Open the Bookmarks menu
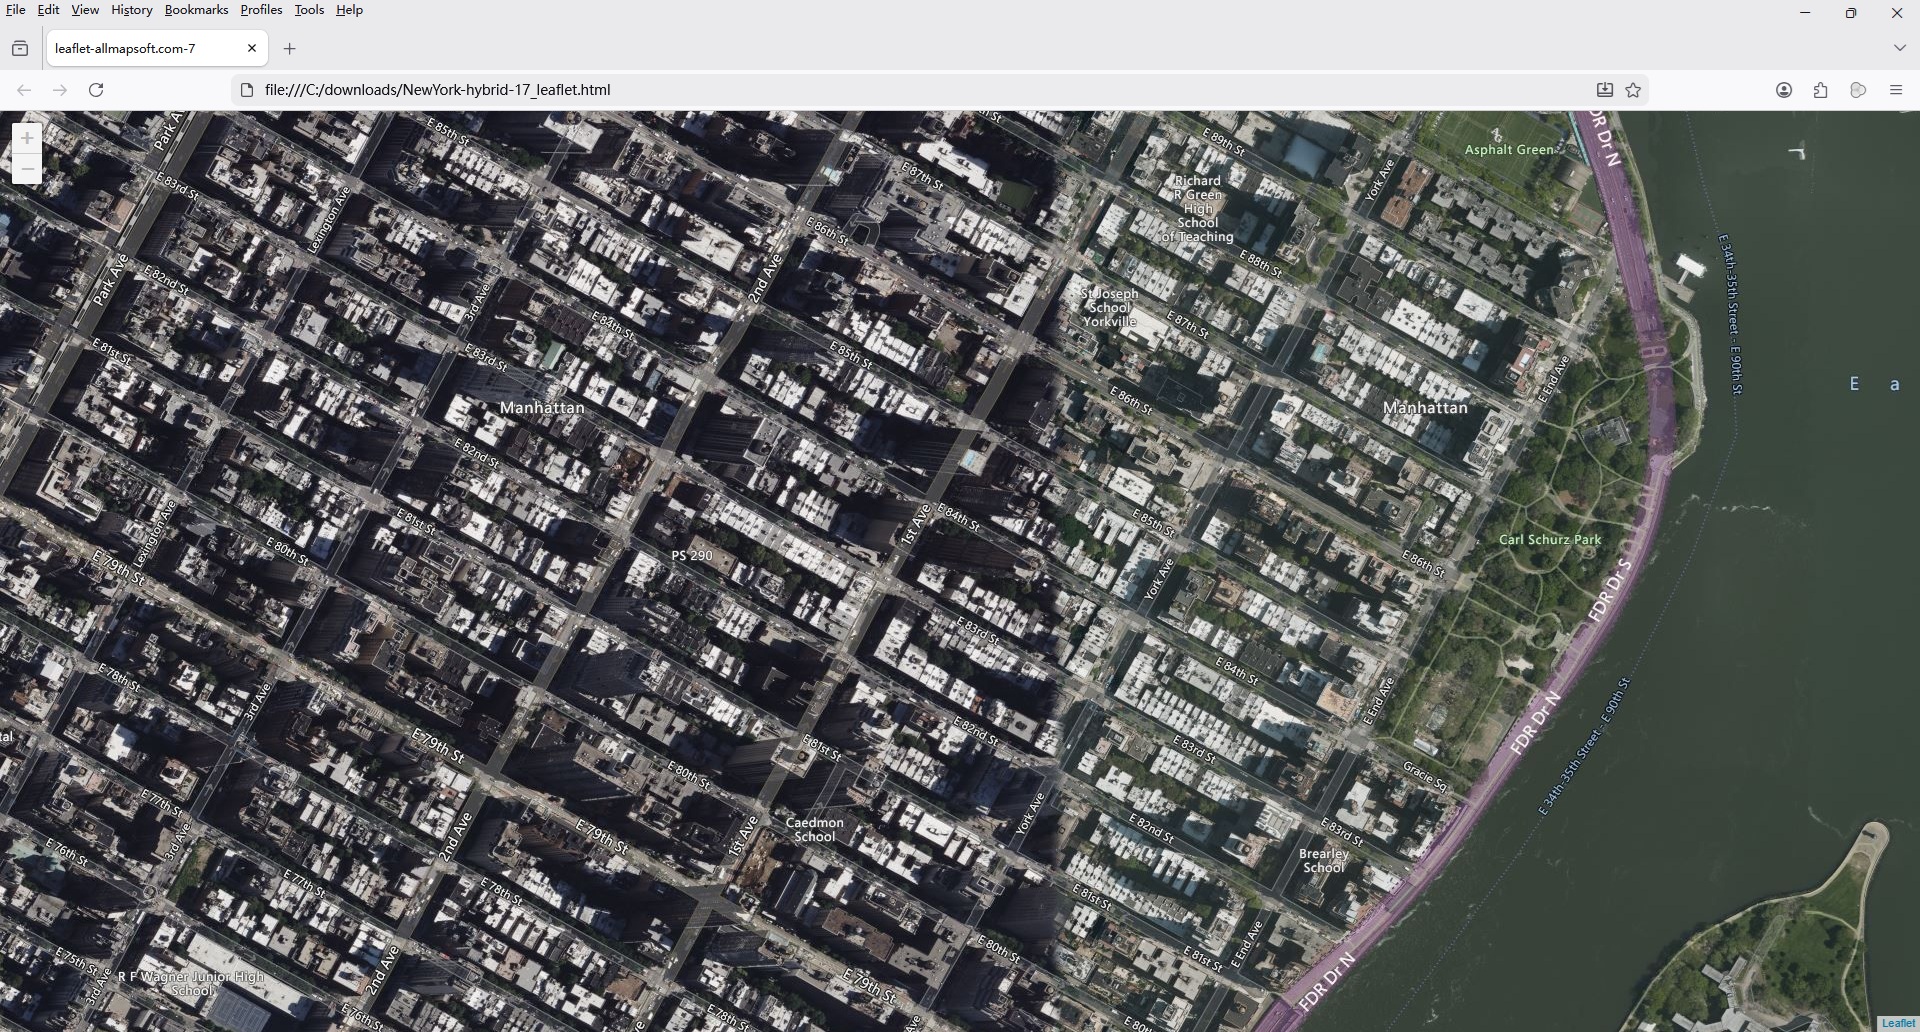Image resolution: width=1920 pixels, height=1032 pixels. tap(196, 10)
